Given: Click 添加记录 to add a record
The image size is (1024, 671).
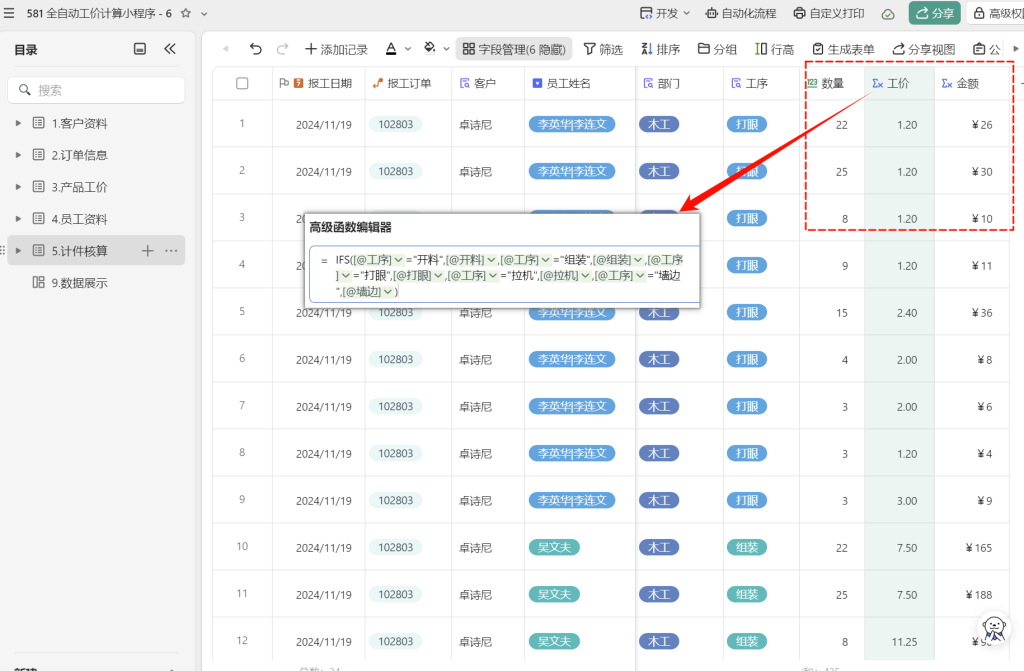Looking at the screenshot, I should [x=336, y=49].
